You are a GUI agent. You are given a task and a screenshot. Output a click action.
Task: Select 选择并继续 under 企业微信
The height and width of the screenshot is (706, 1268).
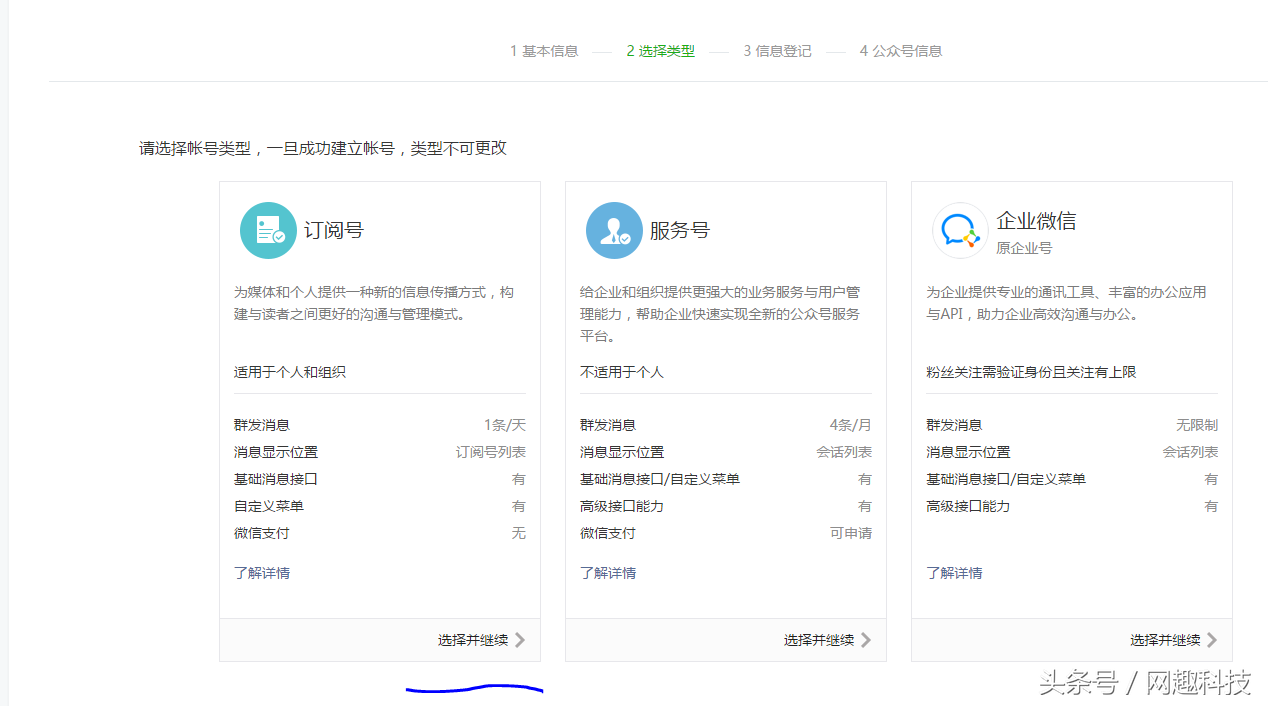pyautogui.click(x=1165, y=640)
